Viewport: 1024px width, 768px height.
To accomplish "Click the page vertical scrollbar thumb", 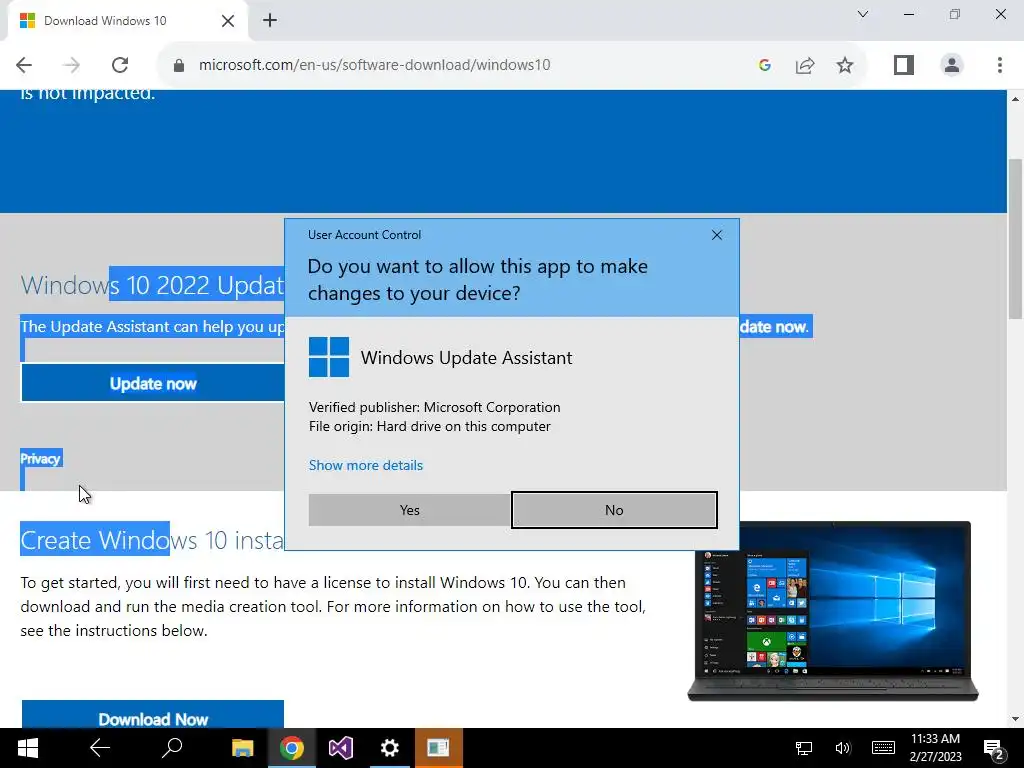I will 1015,237.
